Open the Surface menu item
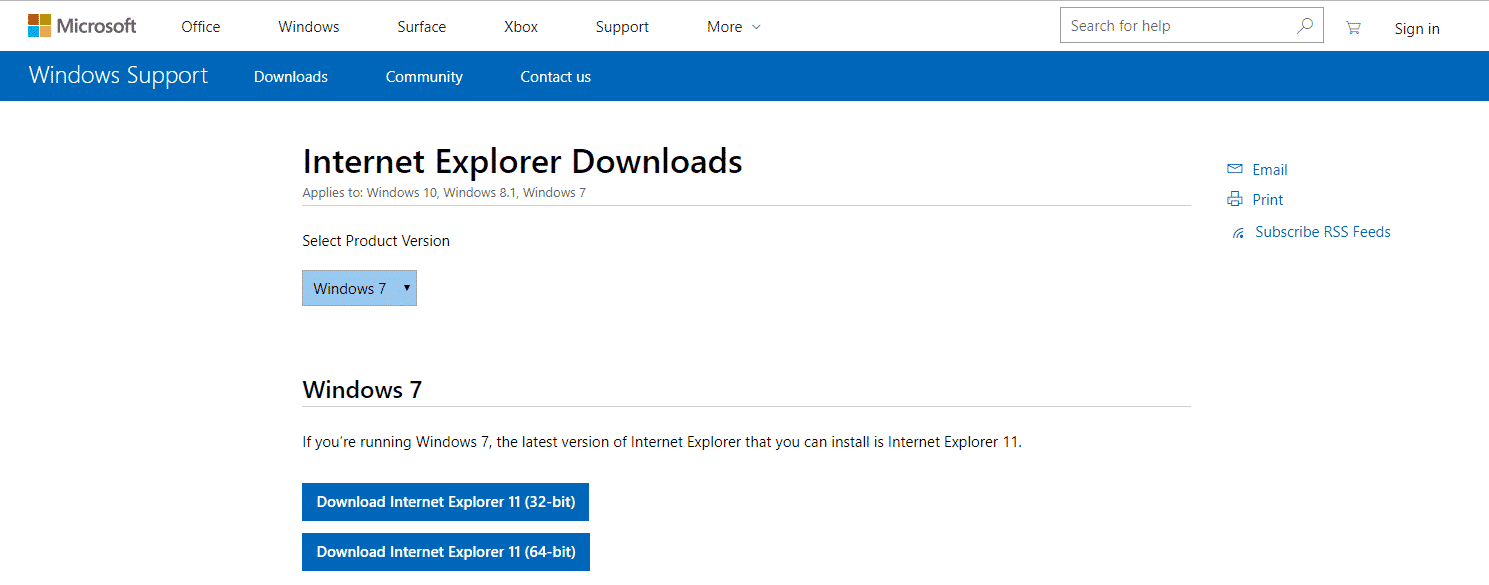 [x=421, y=27]
